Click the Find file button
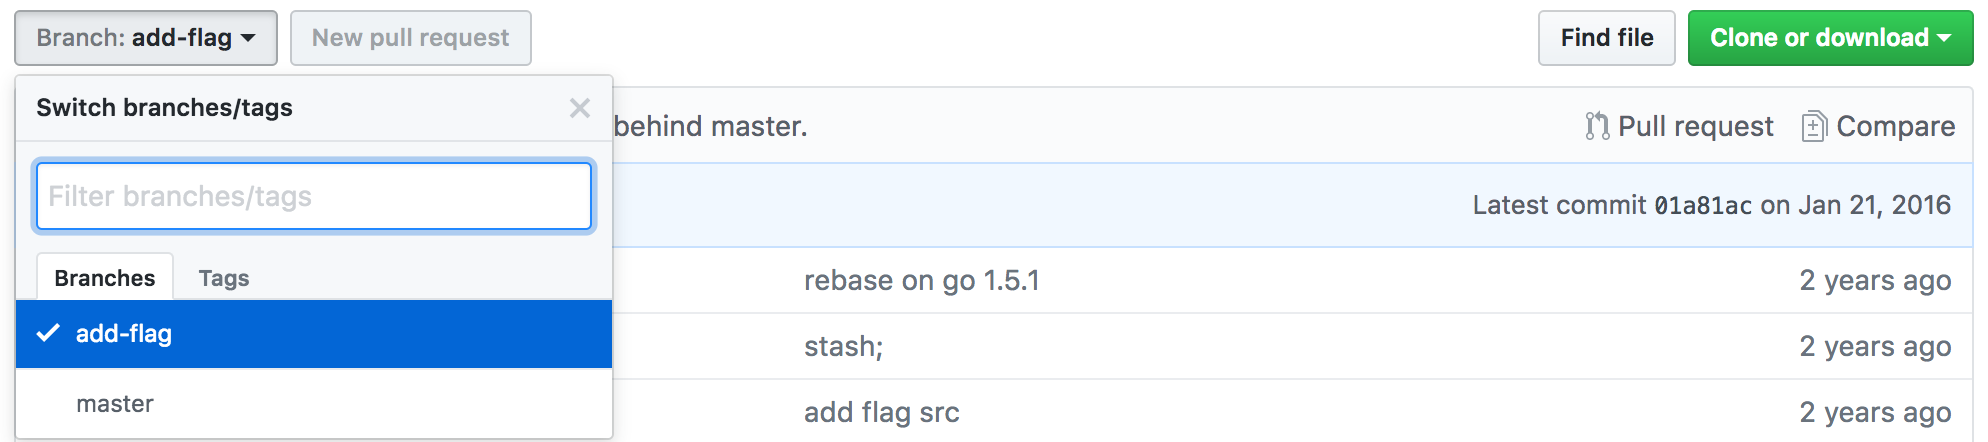This screenshot has height=442, width=1988. click(1607, 38)
